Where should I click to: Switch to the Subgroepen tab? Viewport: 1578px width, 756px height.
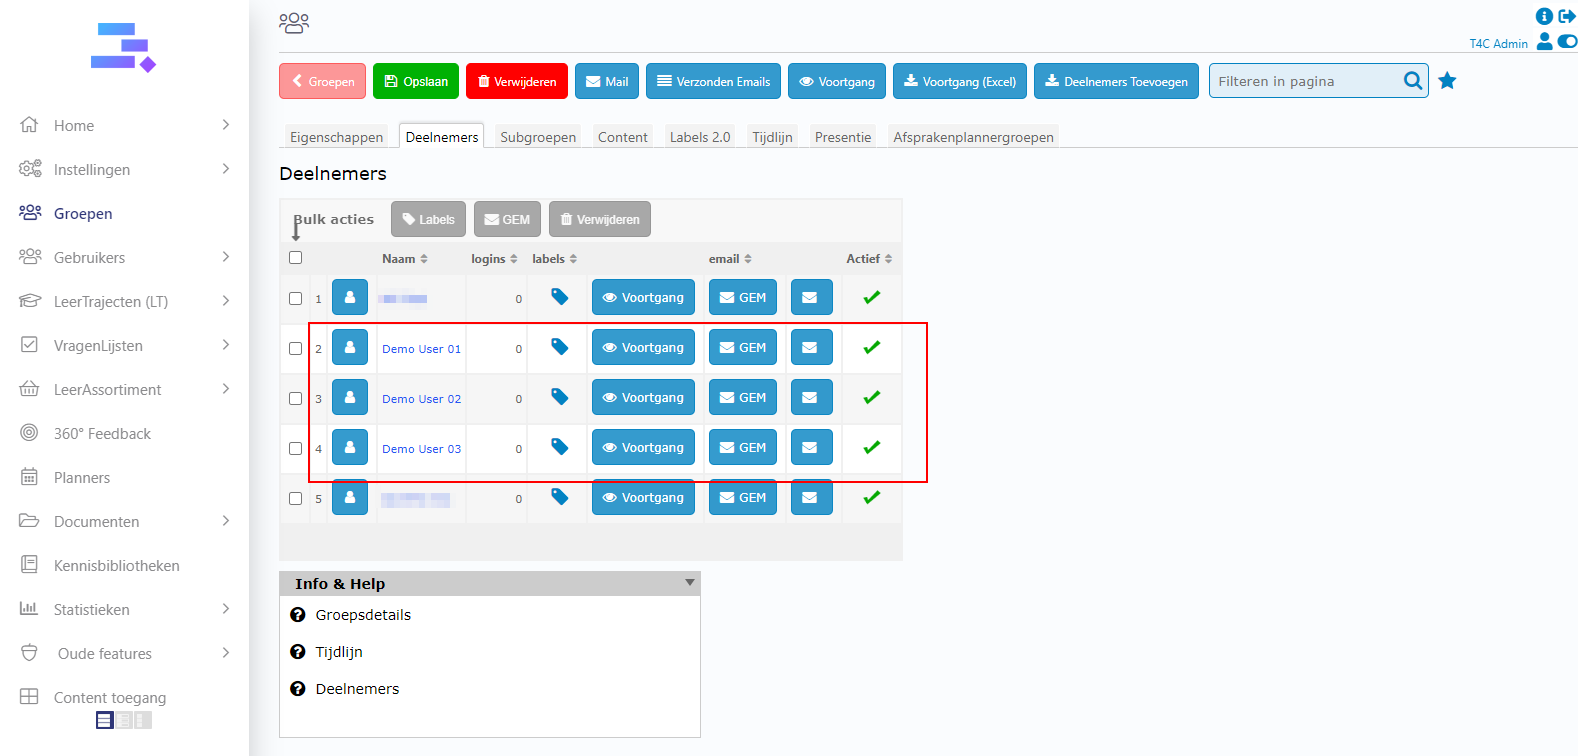(538, 137)
